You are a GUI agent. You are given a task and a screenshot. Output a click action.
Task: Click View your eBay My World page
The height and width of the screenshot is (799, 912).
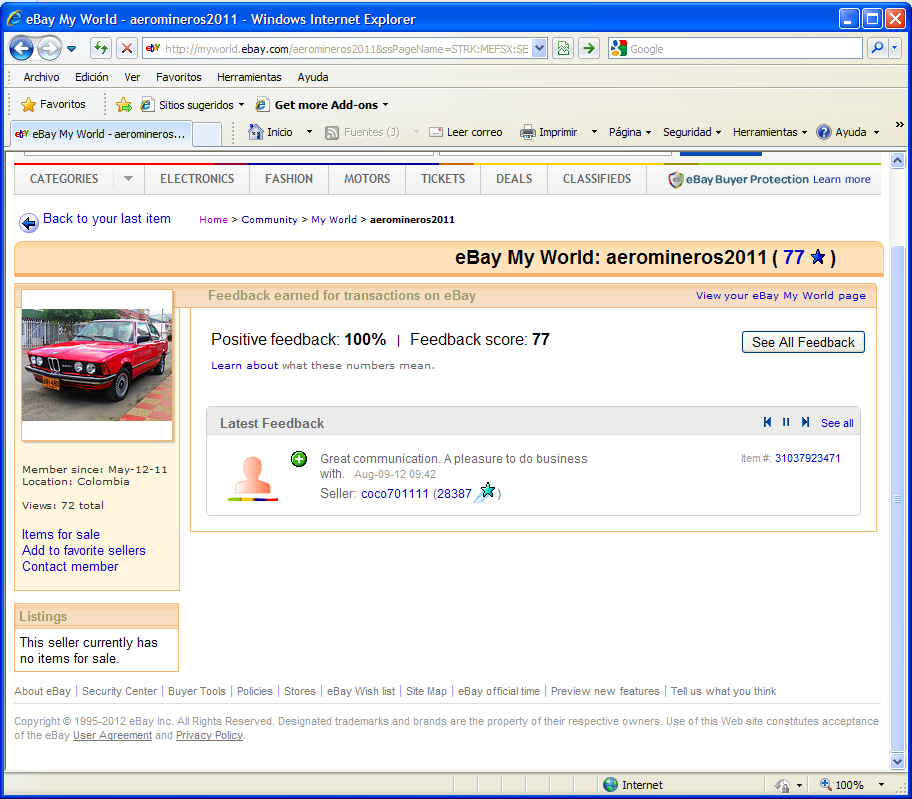[781, 295]
